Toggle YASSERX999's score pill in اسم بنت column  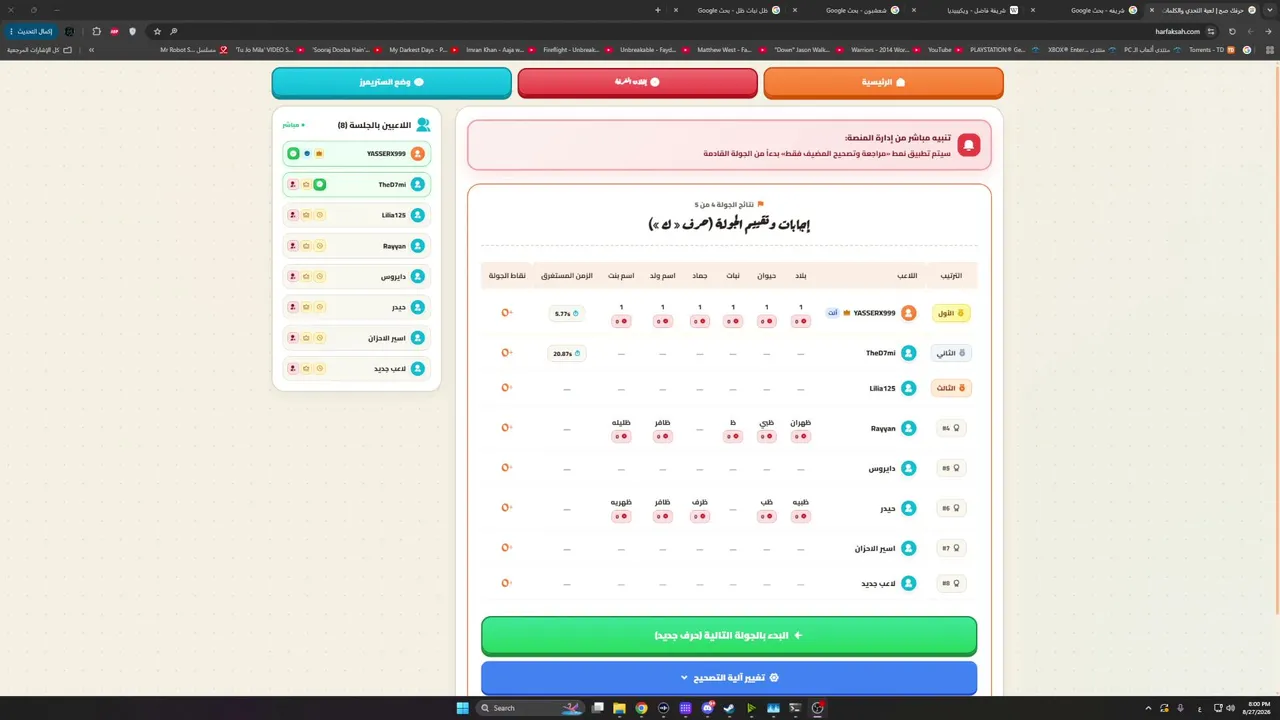pyautogui.click(x=621, y=321)
